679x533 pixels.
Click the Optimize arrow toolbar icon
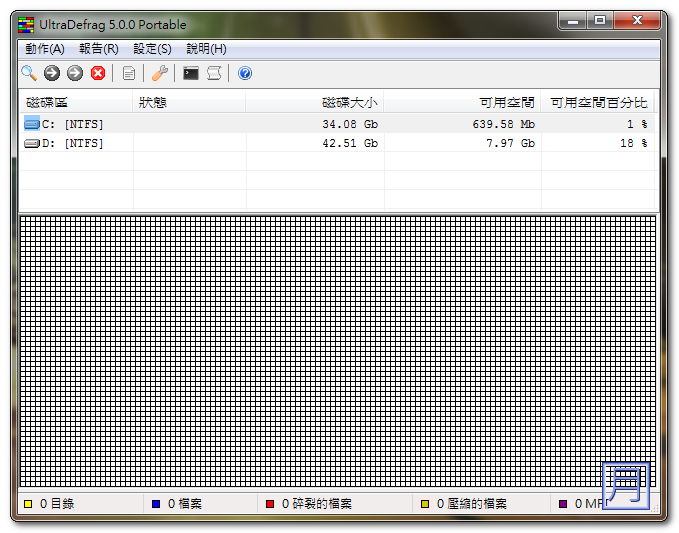75,73
